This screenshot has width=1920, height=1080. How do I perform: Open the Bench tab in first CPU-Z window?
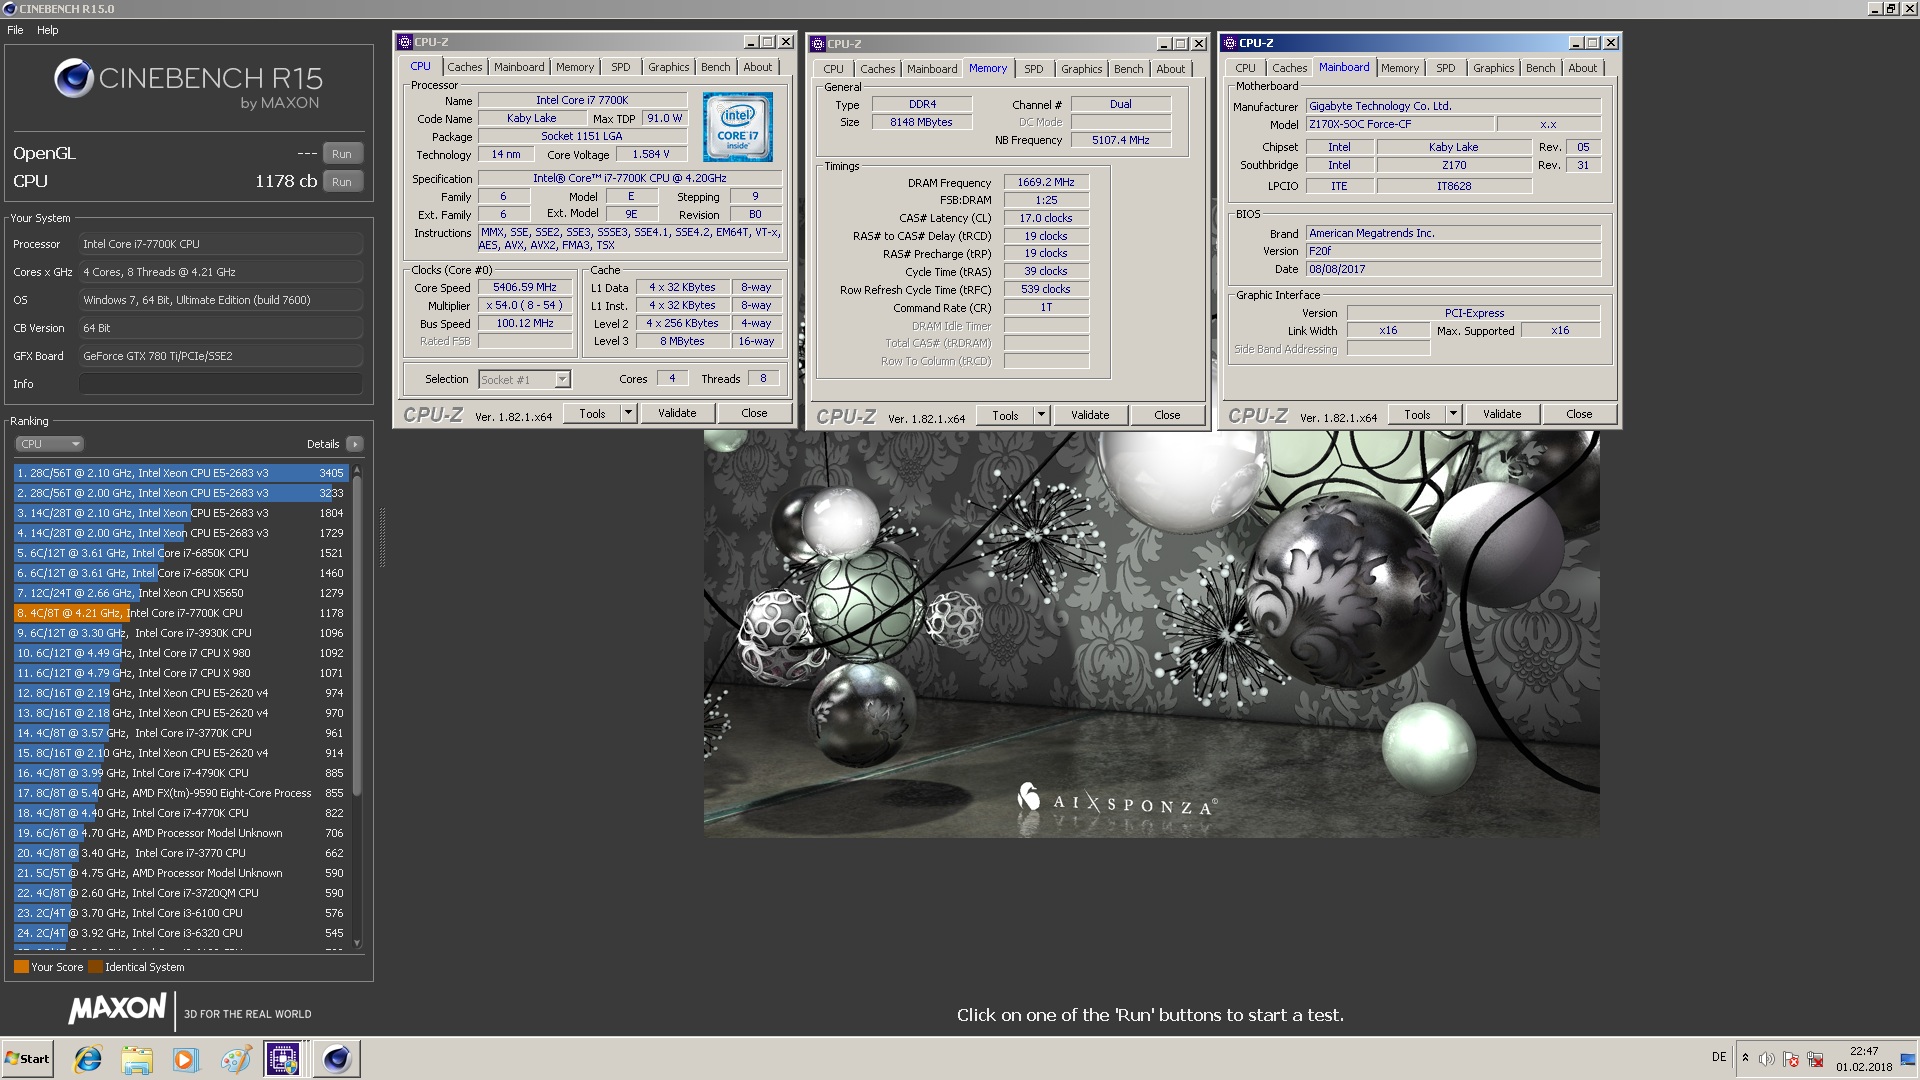coord(715,67)
